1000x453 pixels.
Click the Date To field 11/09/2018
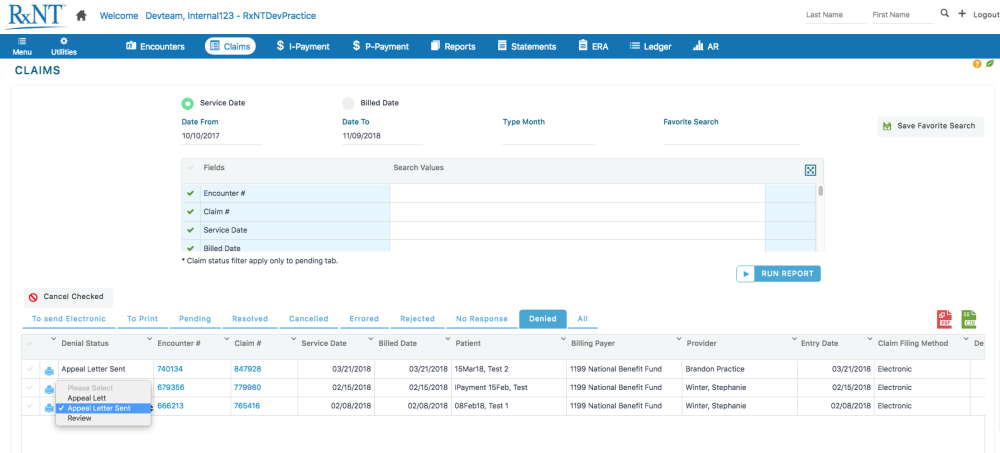(381, 136)
